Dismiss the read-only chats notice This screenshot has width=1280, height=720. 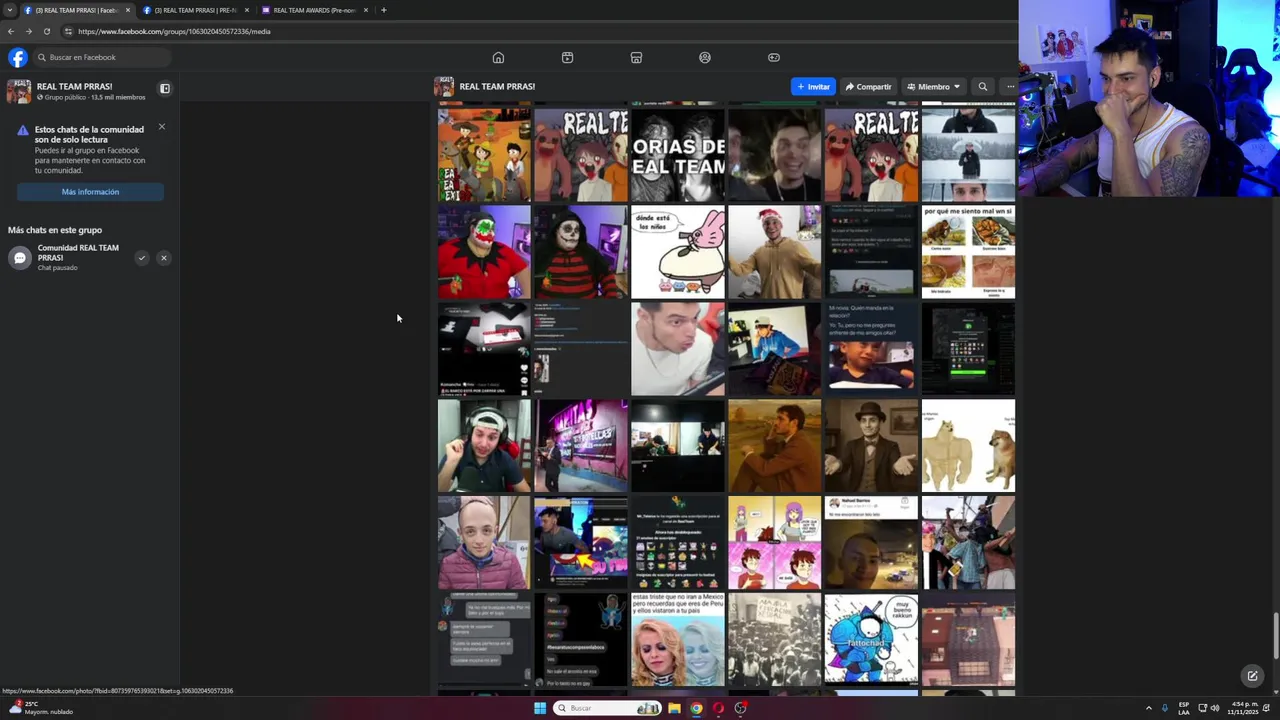click(x=161, y=127)
